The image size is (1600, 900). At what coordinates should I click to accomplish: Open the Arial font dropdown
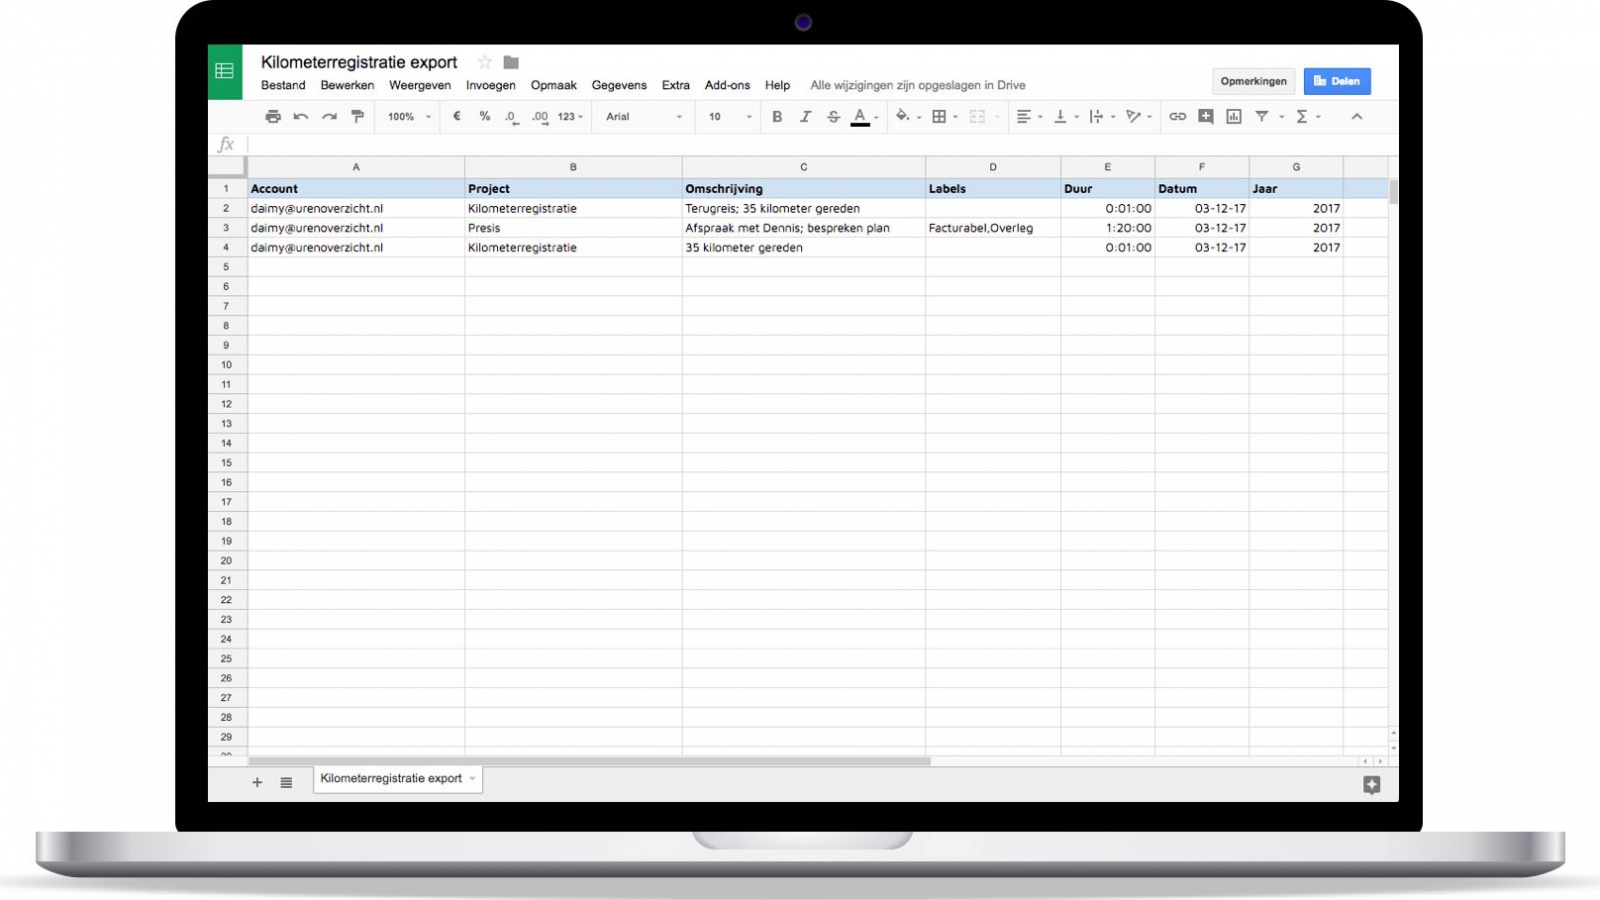[x=644, y=117]
